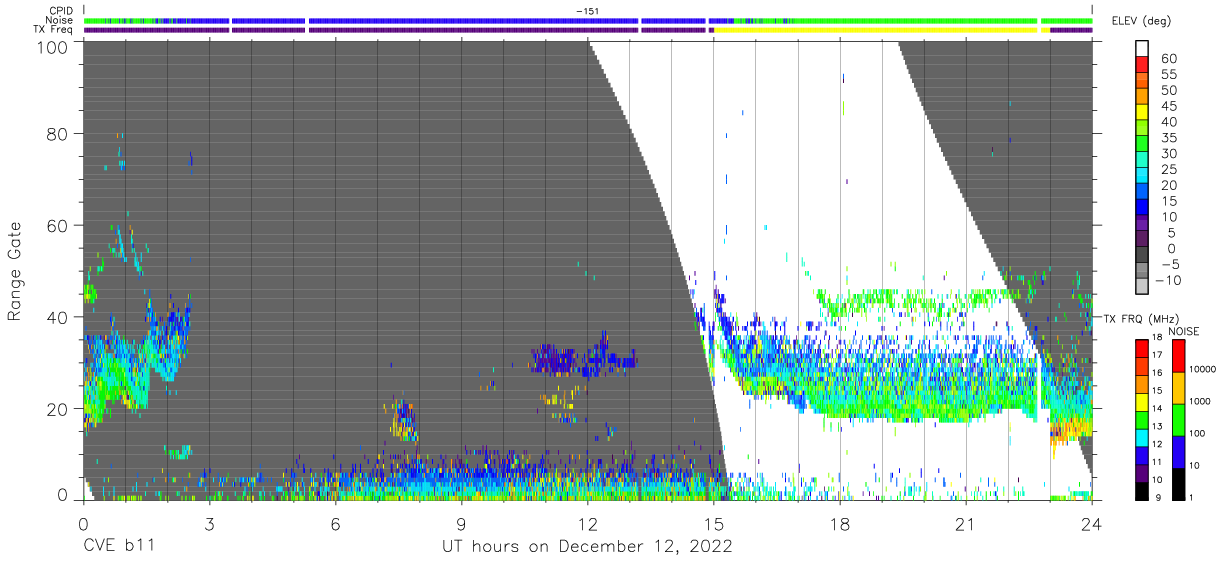The width and height of the screenshot is (1228, 567).
Task: Click the red swatch in ELEV colorbar
Action: pos(1143,66)
